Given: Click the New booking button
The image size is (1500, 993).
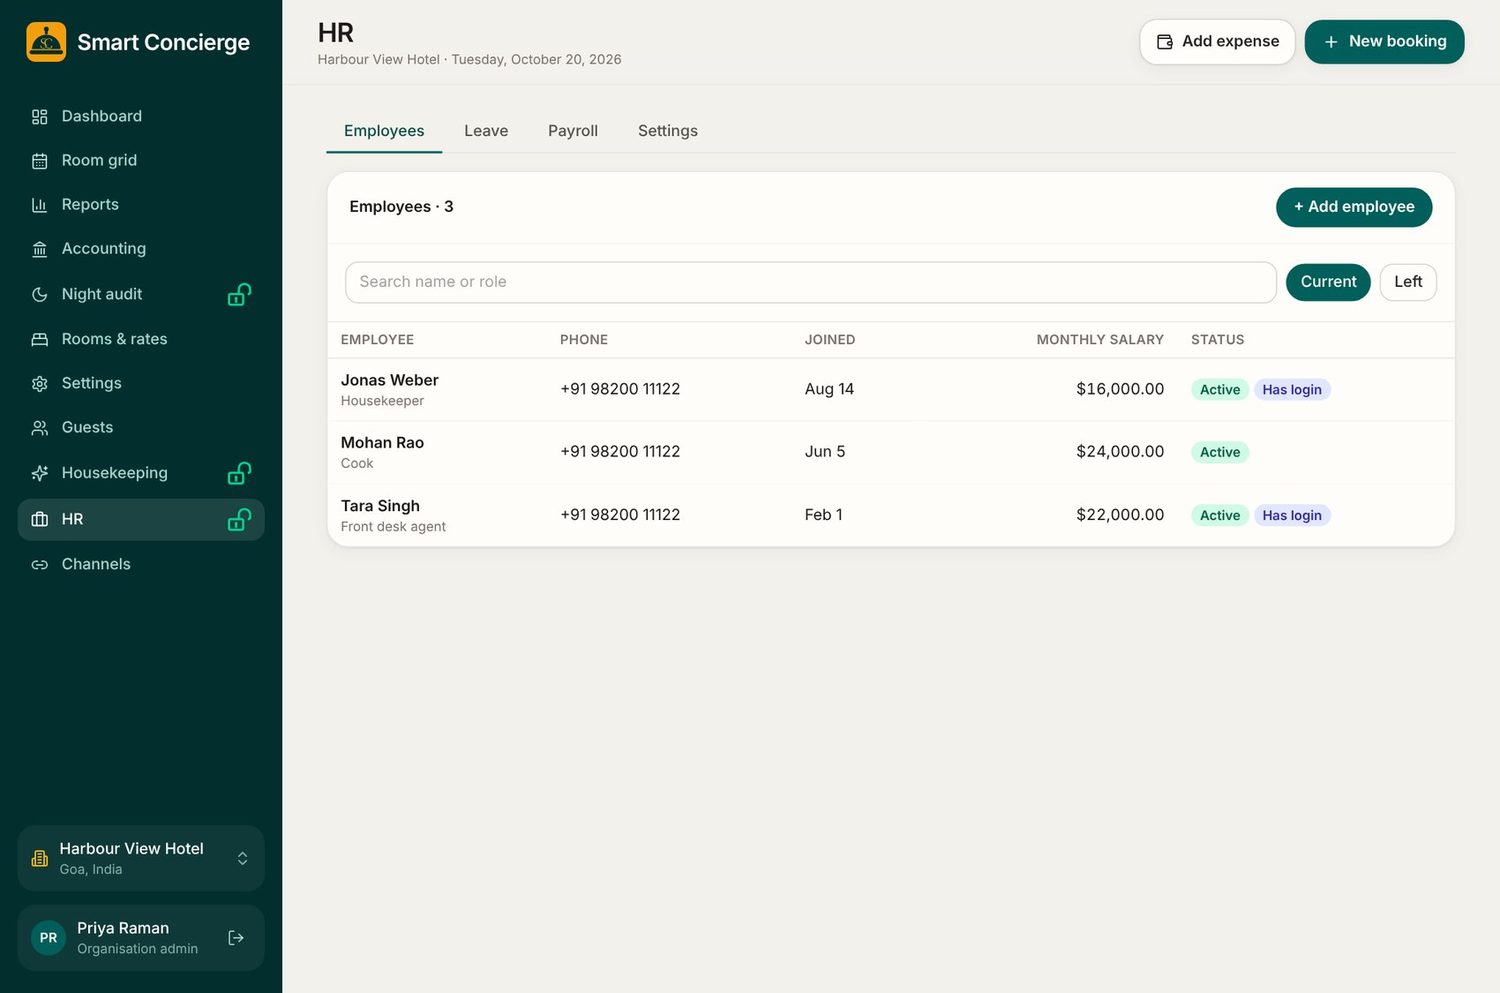Looking at the screenshot, I should (1384, 42).
